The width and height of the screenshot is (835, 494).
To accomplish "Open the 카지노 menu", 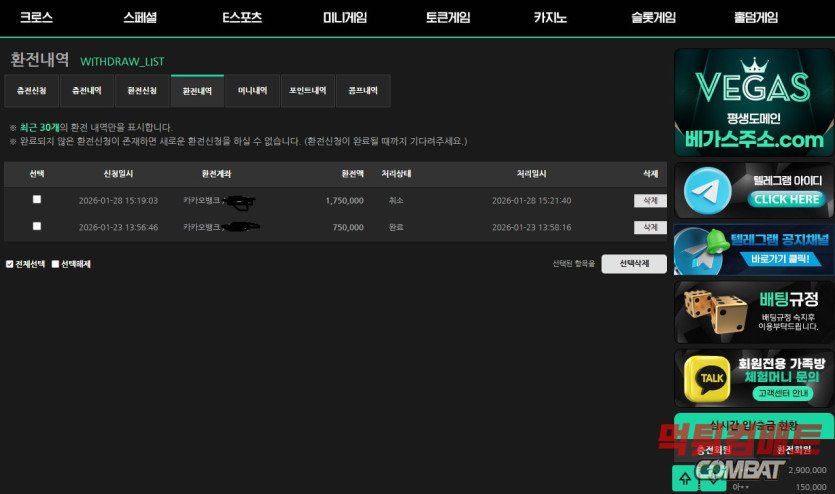I will point(550,18).
